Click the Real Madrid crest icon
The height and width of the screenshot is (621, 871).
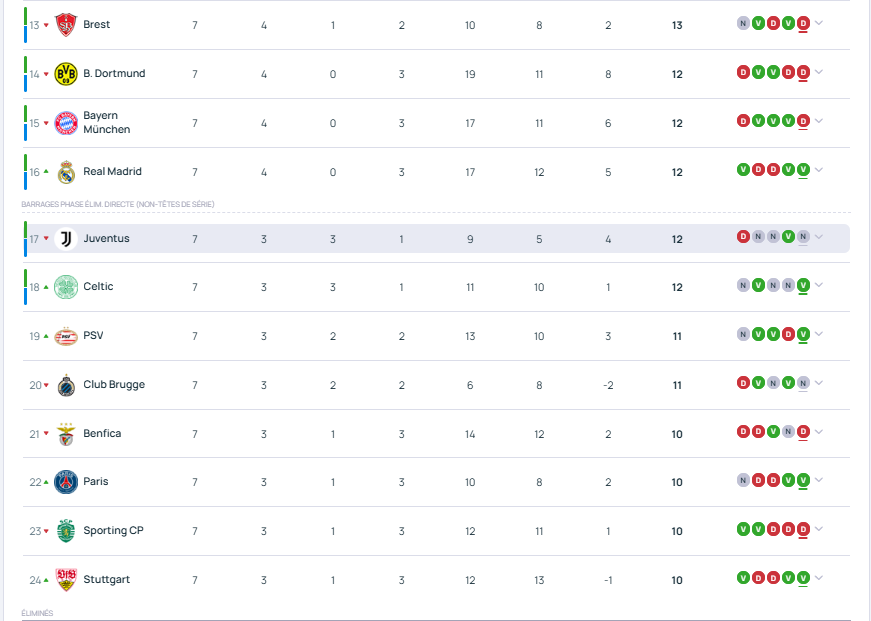66,172
